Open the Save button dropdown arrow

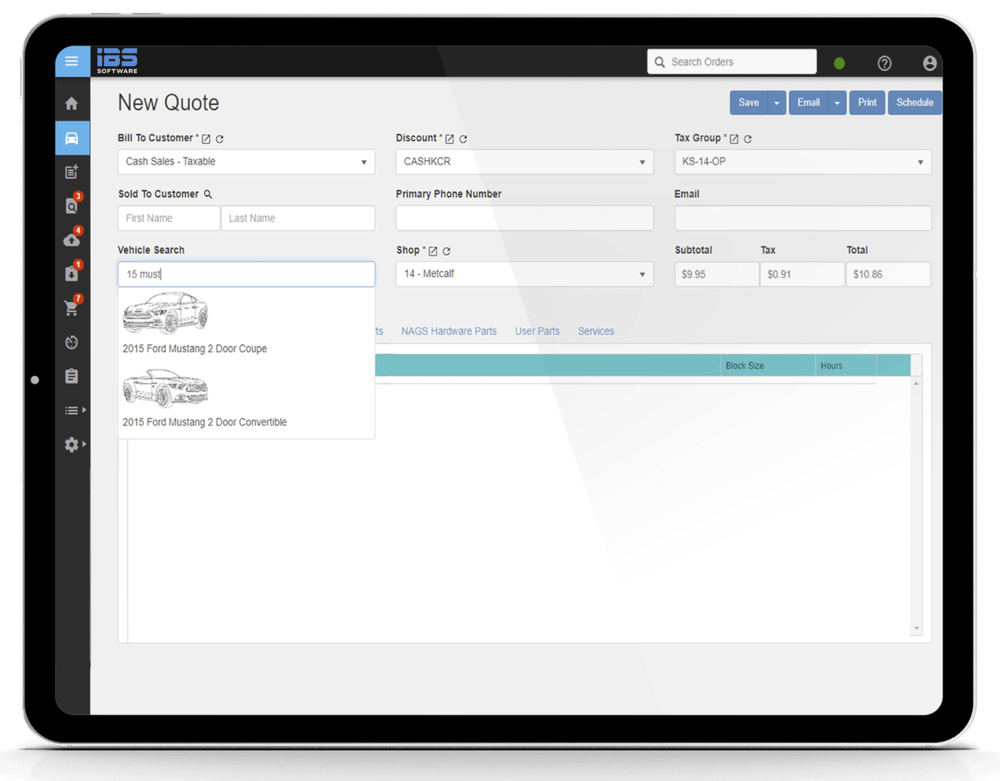[777, 103]
